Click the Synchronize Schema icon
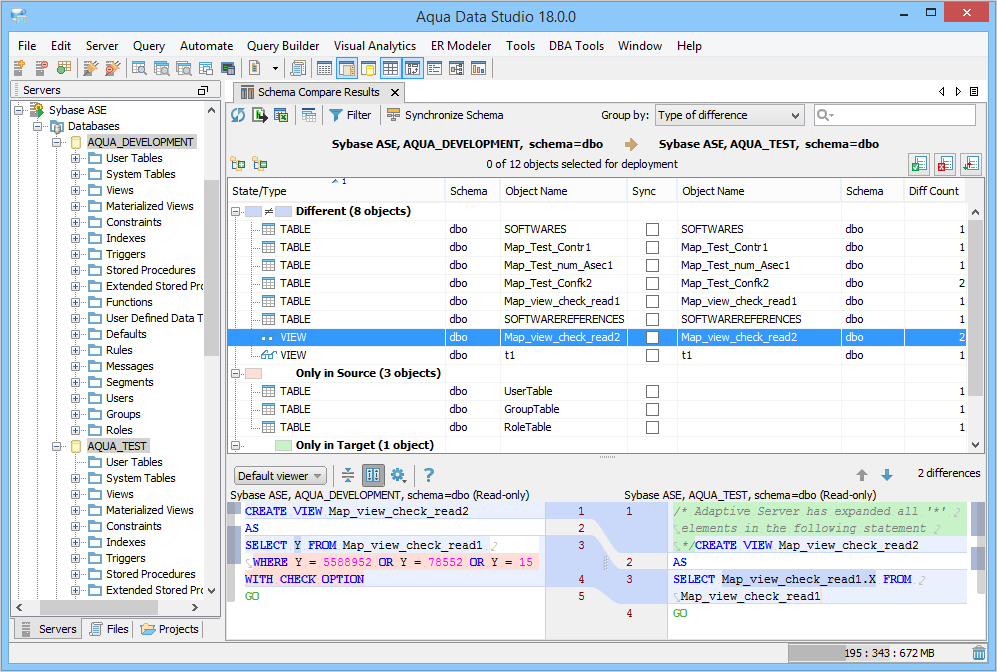 point(394,115)
